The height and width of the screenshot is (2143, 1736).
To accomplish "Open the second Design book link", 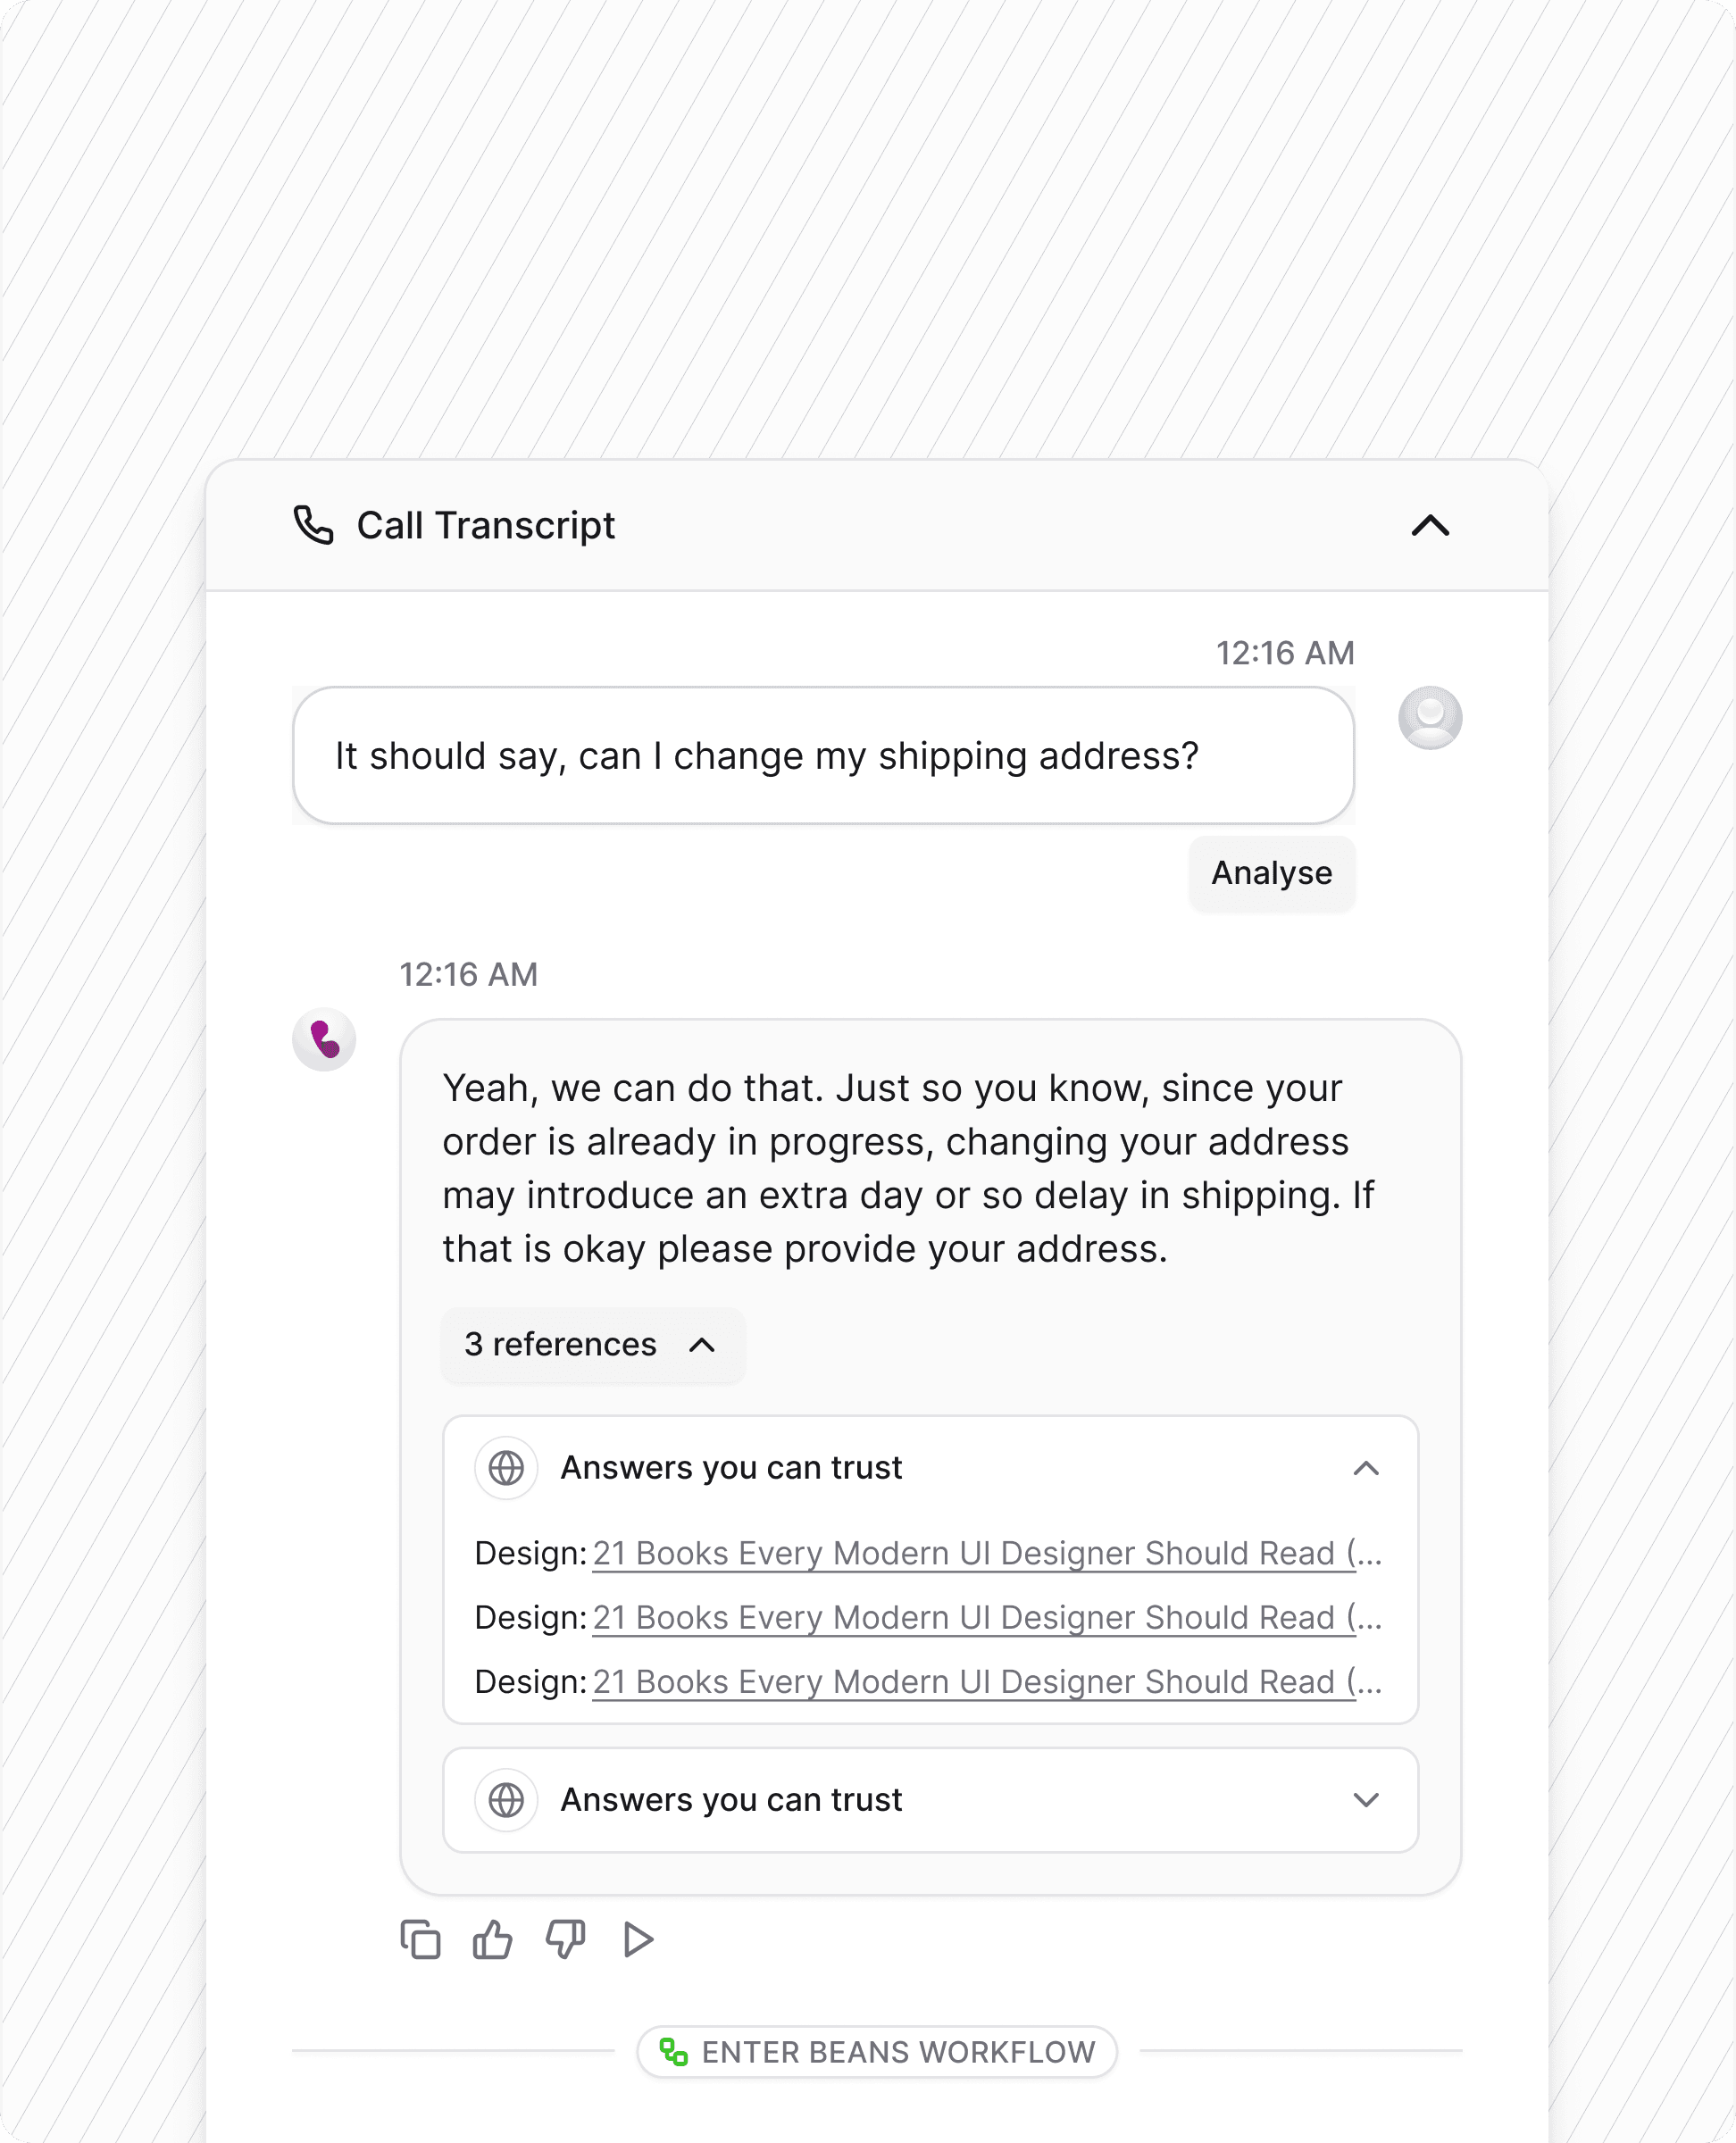I will point(985,1617).
